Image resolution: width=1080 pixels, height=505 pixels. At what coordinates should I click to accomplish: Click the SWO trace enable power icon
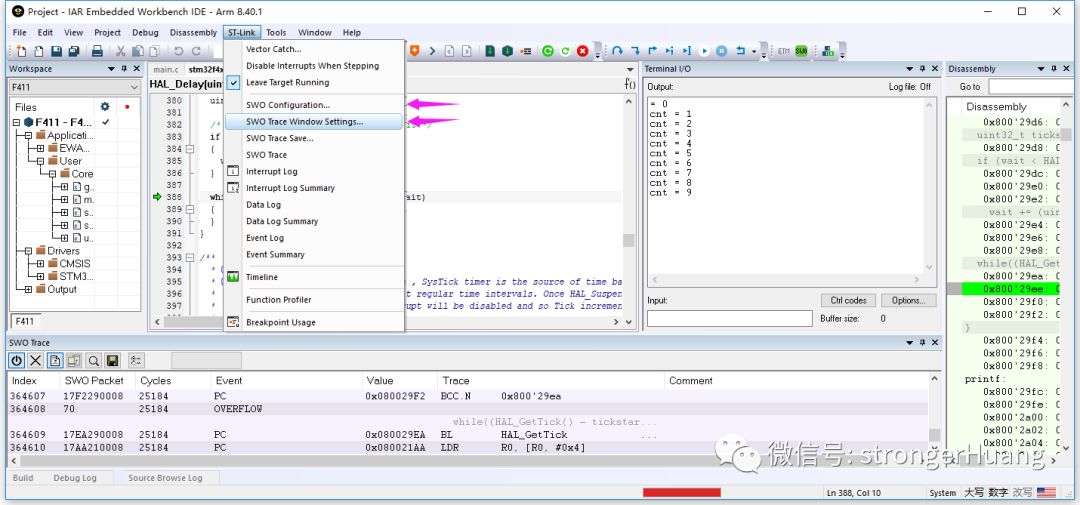pyautogui.click(x=17, y=360)
